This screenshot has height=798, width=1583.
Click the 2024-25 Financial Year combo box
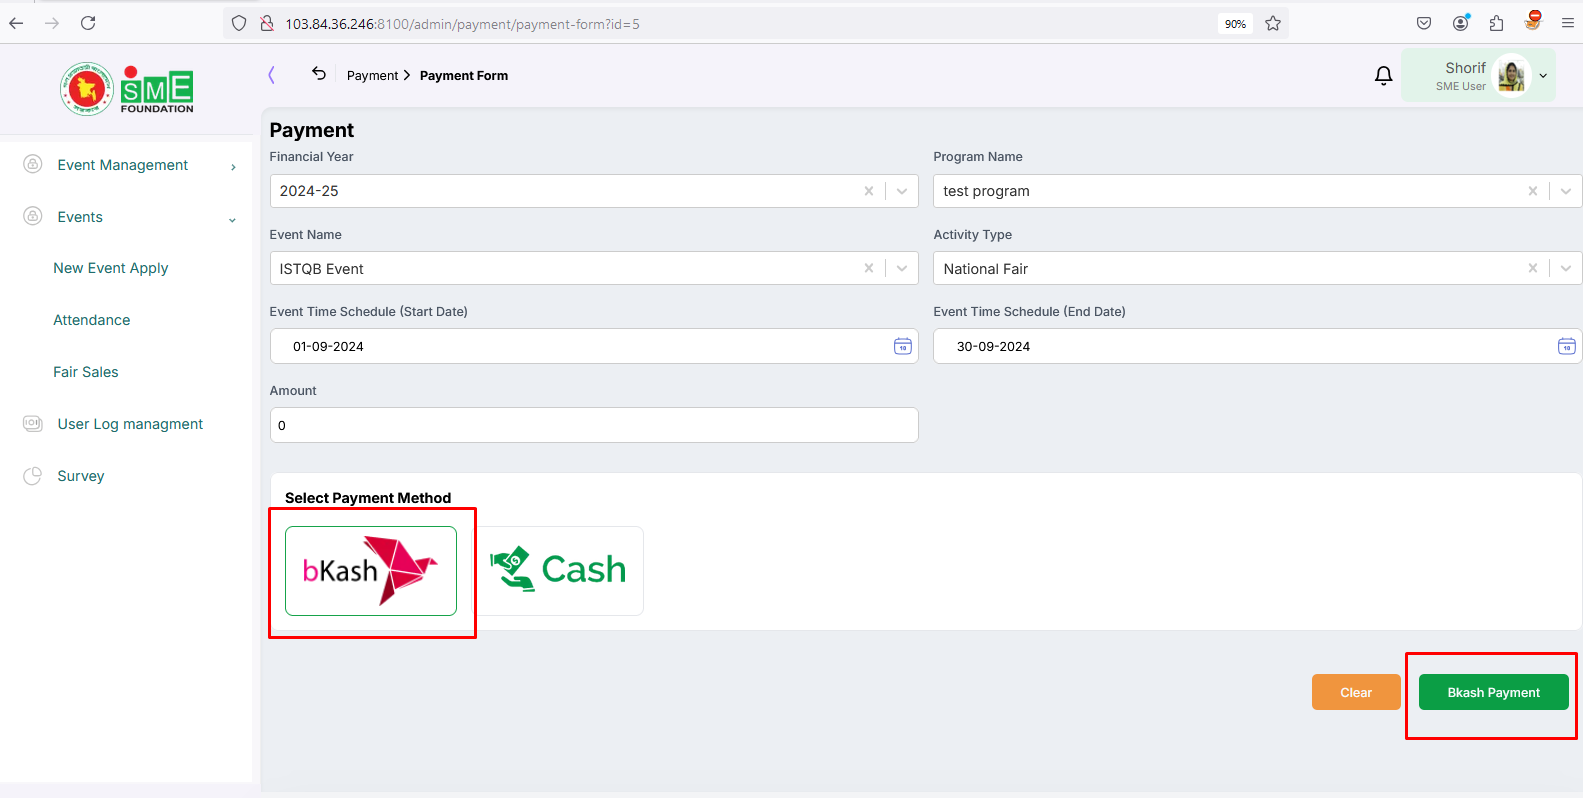coord(594,191)
